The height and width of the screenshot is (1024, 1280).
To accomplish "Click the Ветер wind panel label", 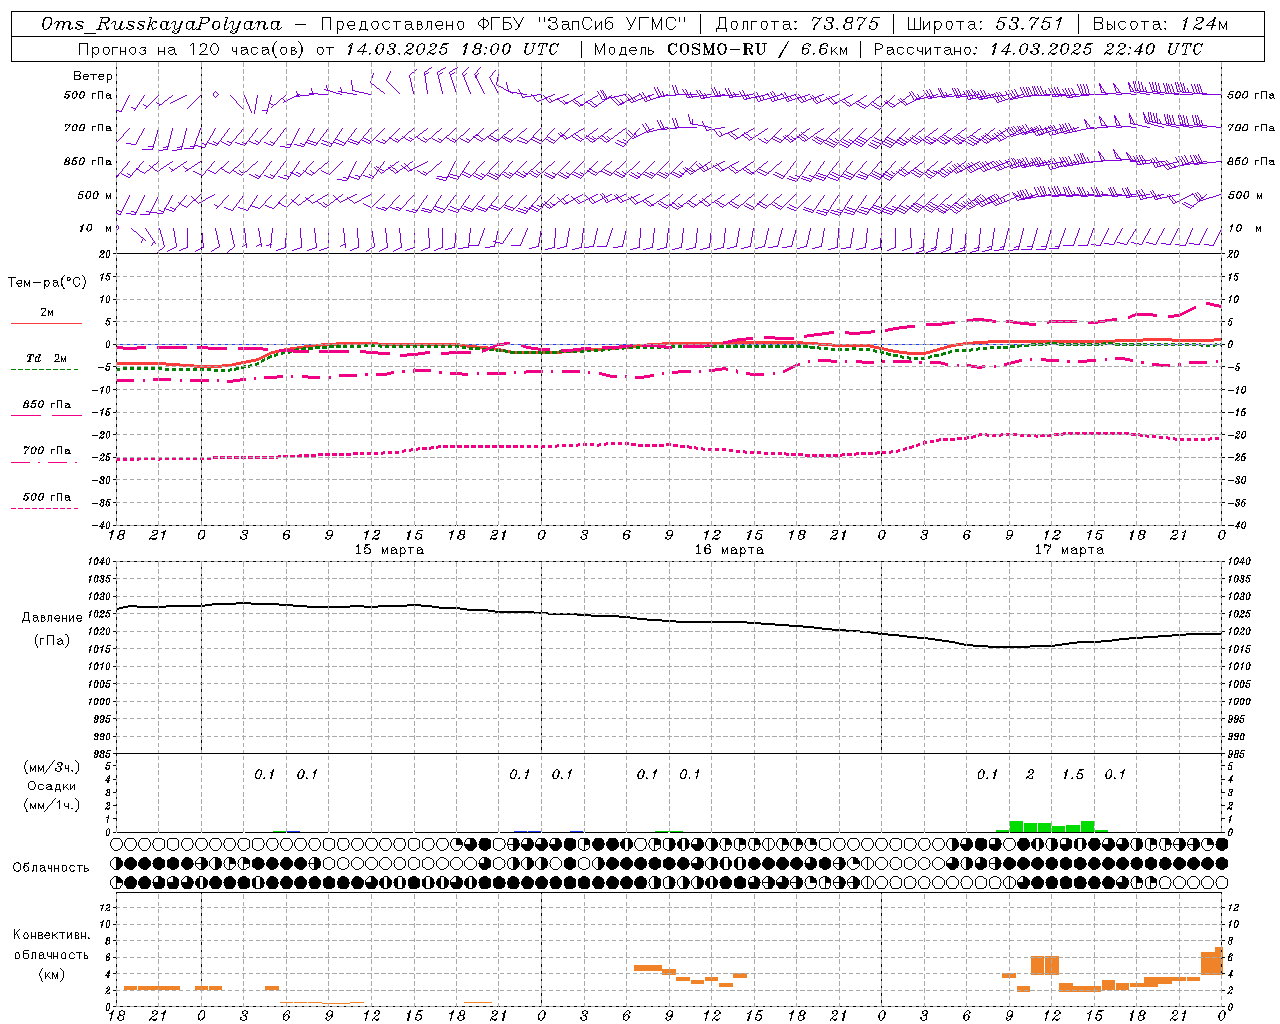I will click(93, 76).
